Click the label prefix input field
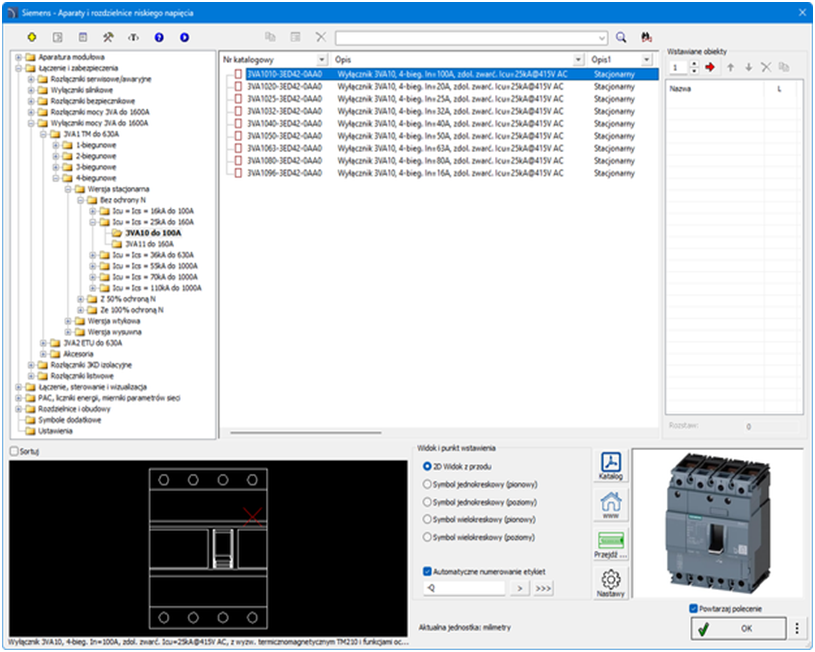 point(466,589)
